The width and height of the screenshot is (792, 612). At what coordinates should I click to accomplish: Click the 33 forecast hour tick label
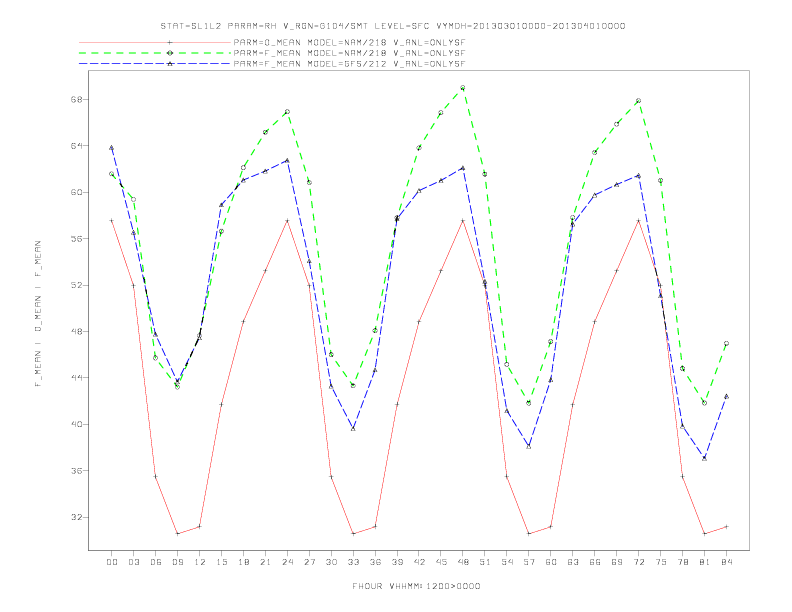353,562
